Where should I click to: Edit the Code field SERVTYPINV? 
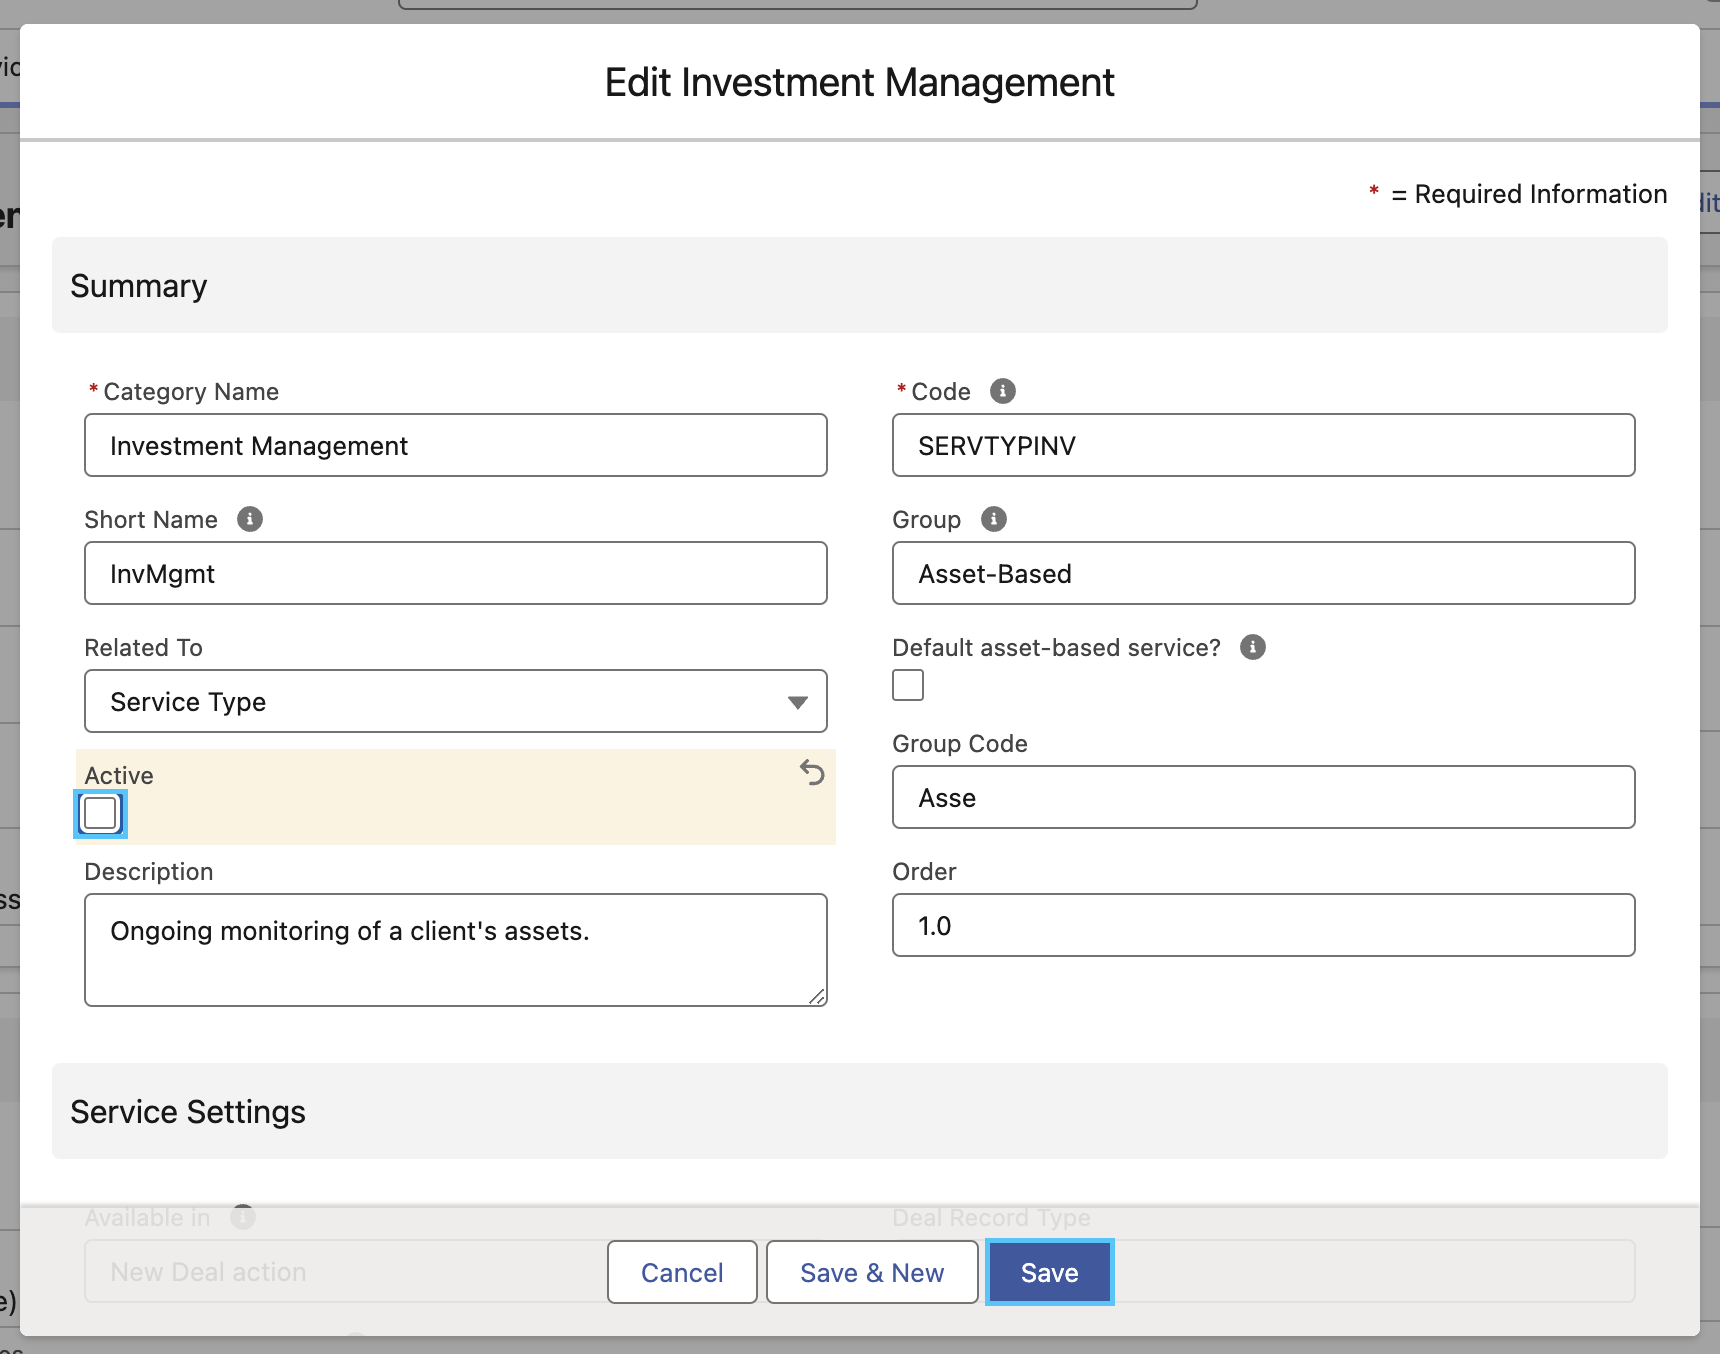pos(1264,445)
